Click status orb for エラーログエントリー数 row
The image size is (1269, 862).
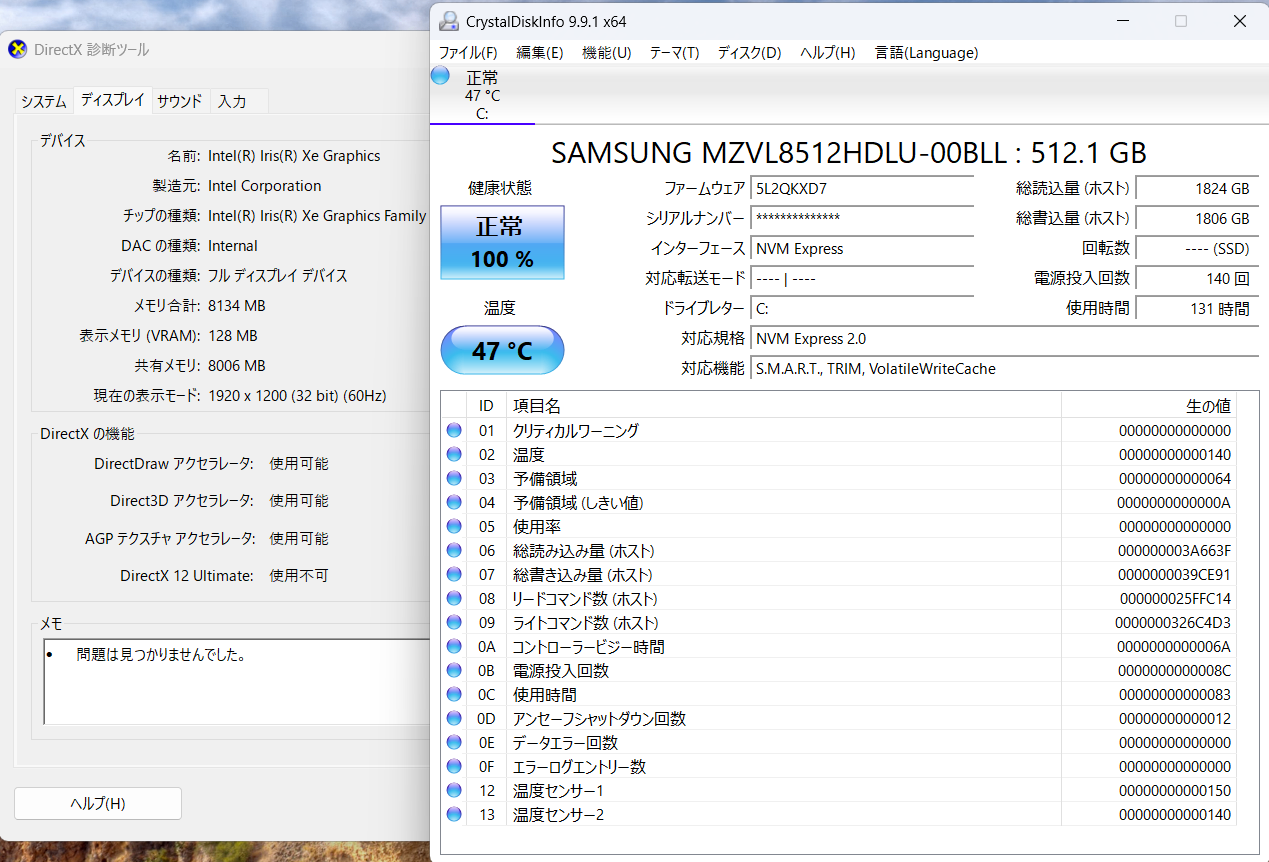(454, 766)
